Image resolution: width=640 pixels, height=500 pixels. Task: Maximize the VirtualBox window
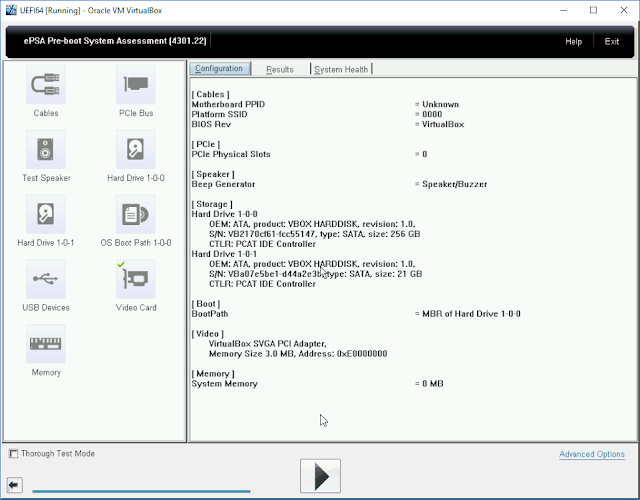tap(593, 10)
